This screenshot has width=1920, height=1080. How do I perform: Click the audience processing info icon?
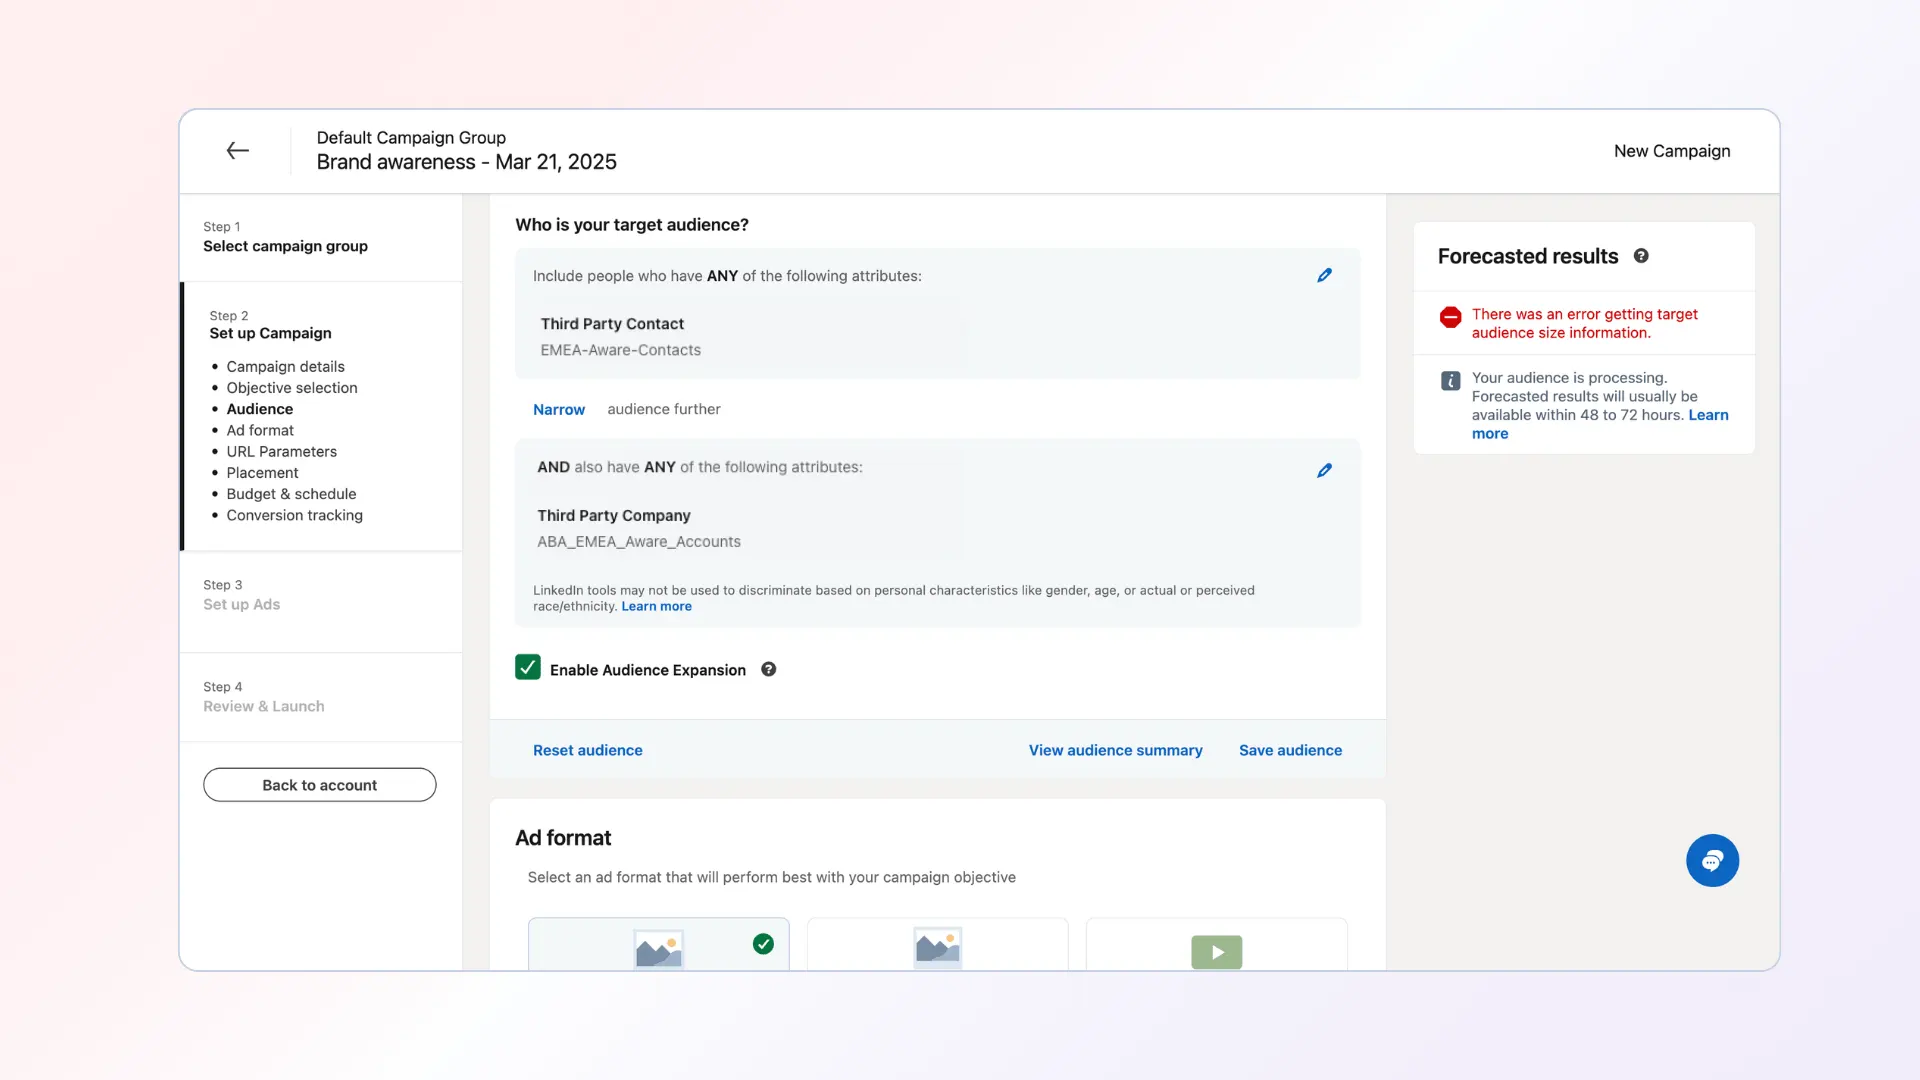1450,381
